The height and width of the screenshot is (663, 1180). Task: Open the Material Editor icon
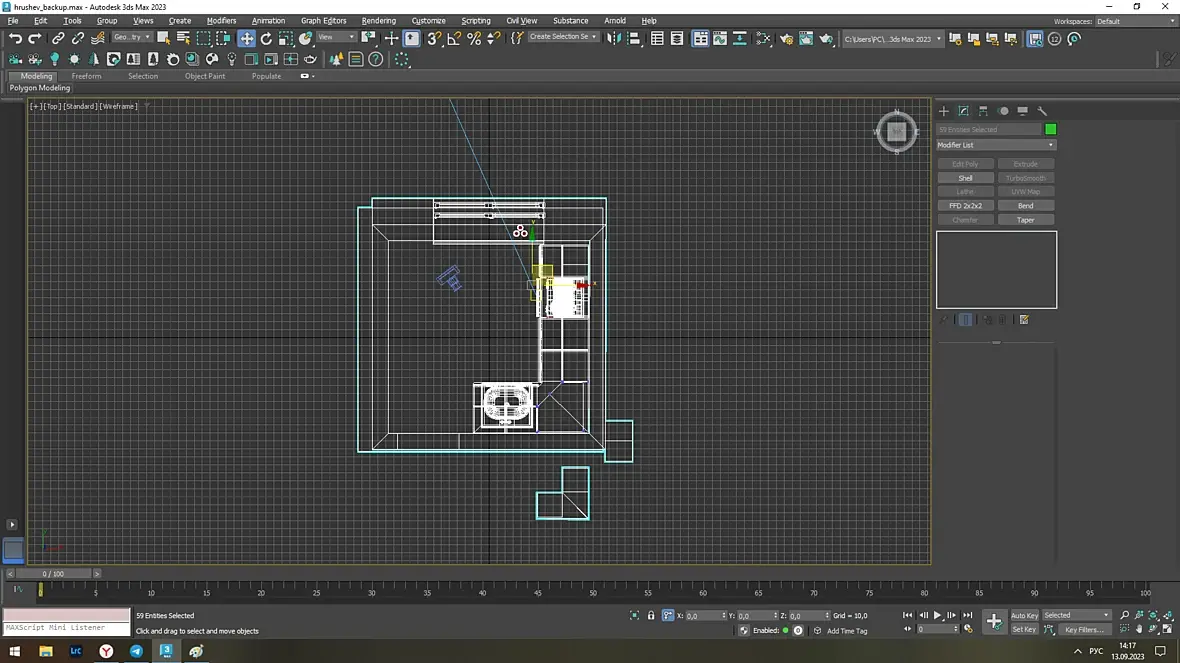pyautogui.click(x=763, y=38)
